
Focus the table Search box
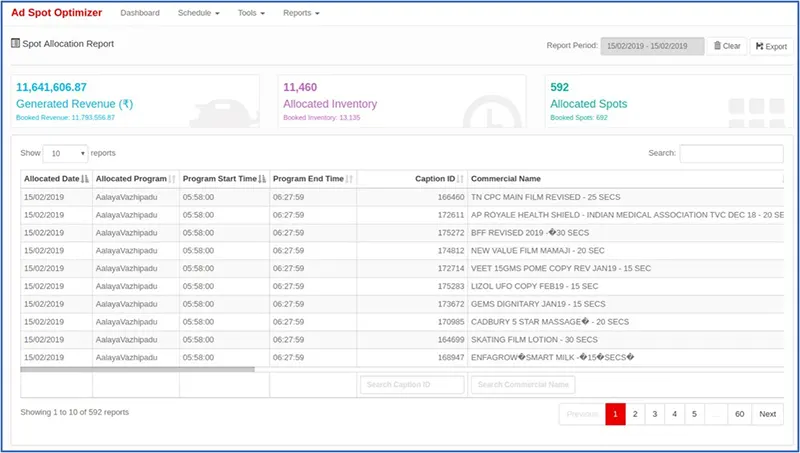point(731,154)
